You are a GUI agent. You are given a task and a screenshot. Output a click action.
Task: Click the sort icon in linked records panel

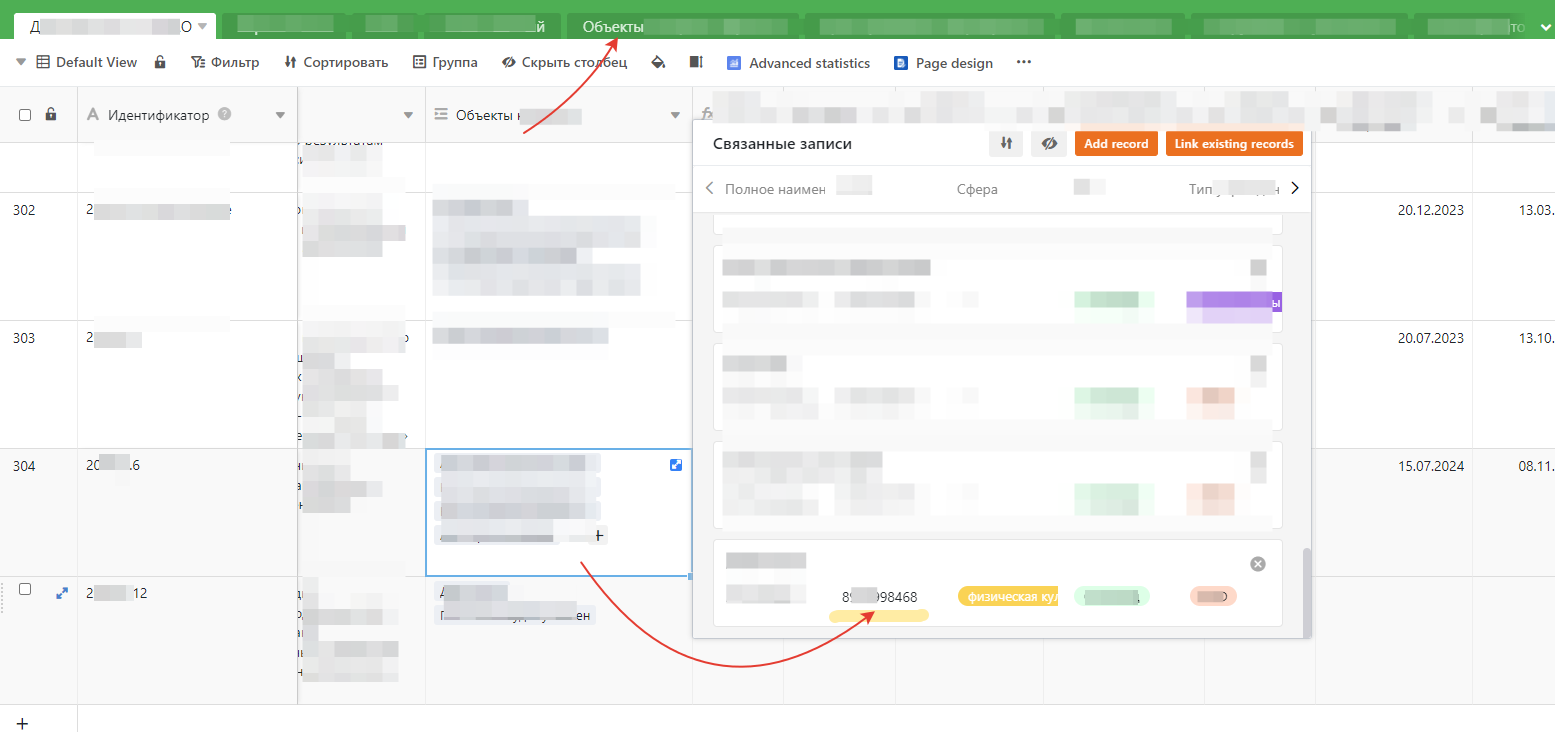(1005, 144)
